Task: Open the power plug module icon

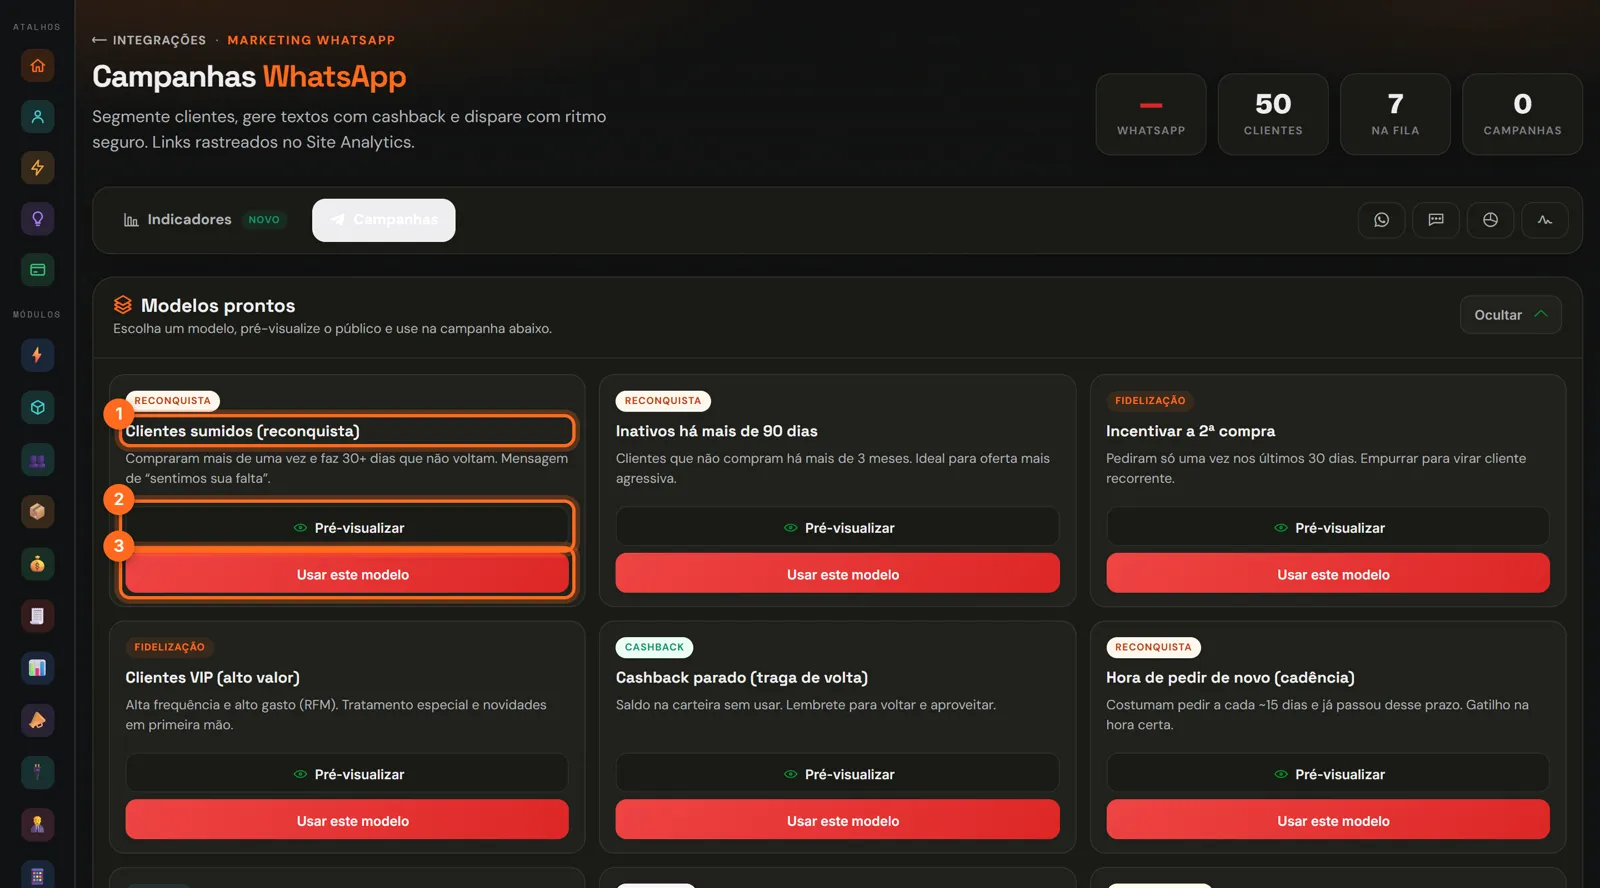Action: coord(37,772)
